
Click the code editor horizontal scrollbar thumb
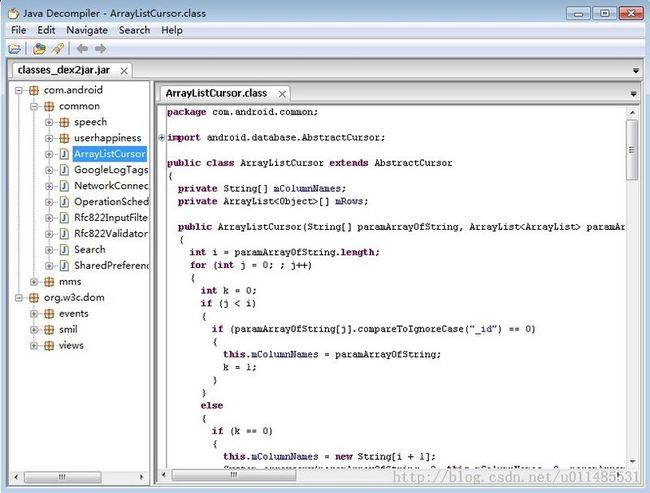[234, 475]
